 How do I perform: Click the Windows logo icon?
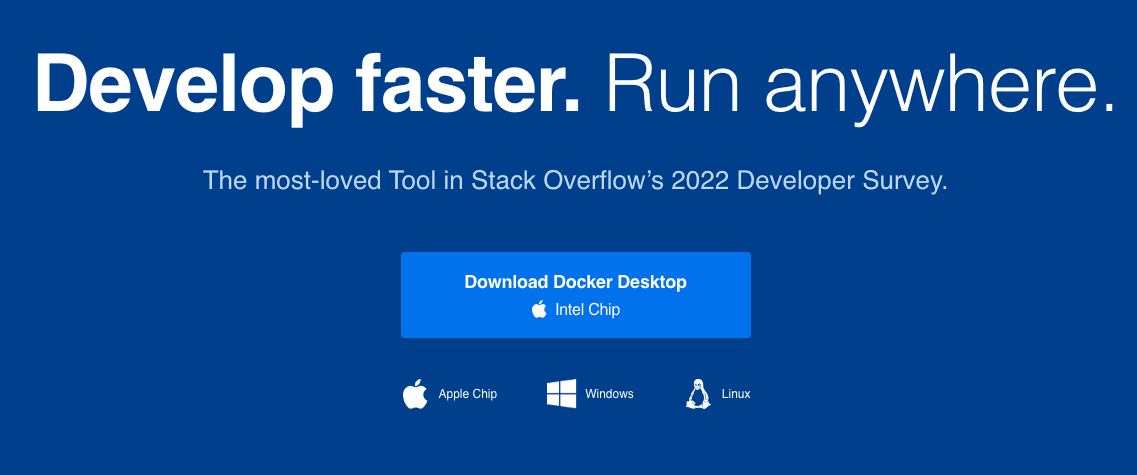tap(561, 394)
